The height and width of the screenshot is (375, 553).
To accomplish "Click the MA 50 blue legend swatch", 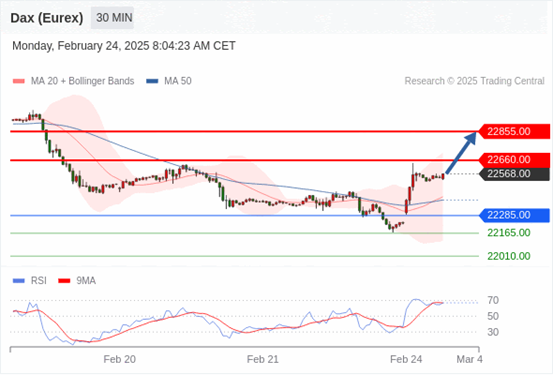I will click(152, 81).
